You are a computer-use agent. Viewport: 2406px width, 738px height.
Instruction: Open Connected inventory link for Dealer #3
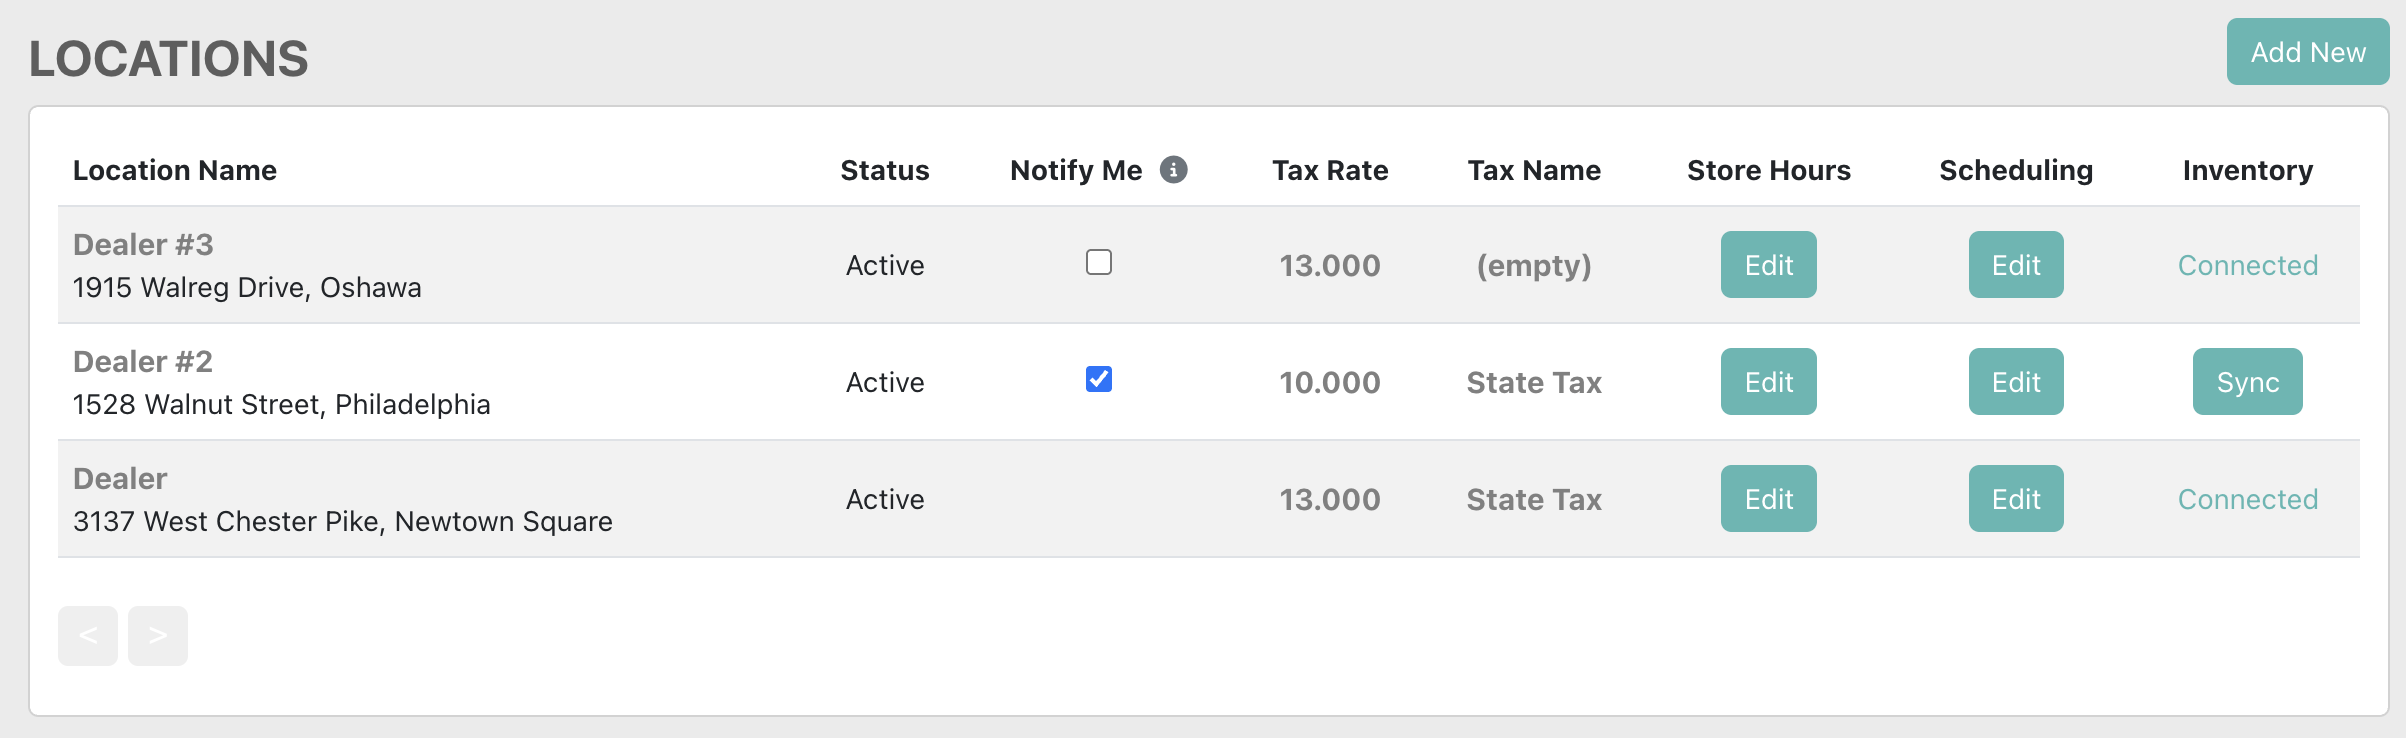click(x=2247, y=265)
